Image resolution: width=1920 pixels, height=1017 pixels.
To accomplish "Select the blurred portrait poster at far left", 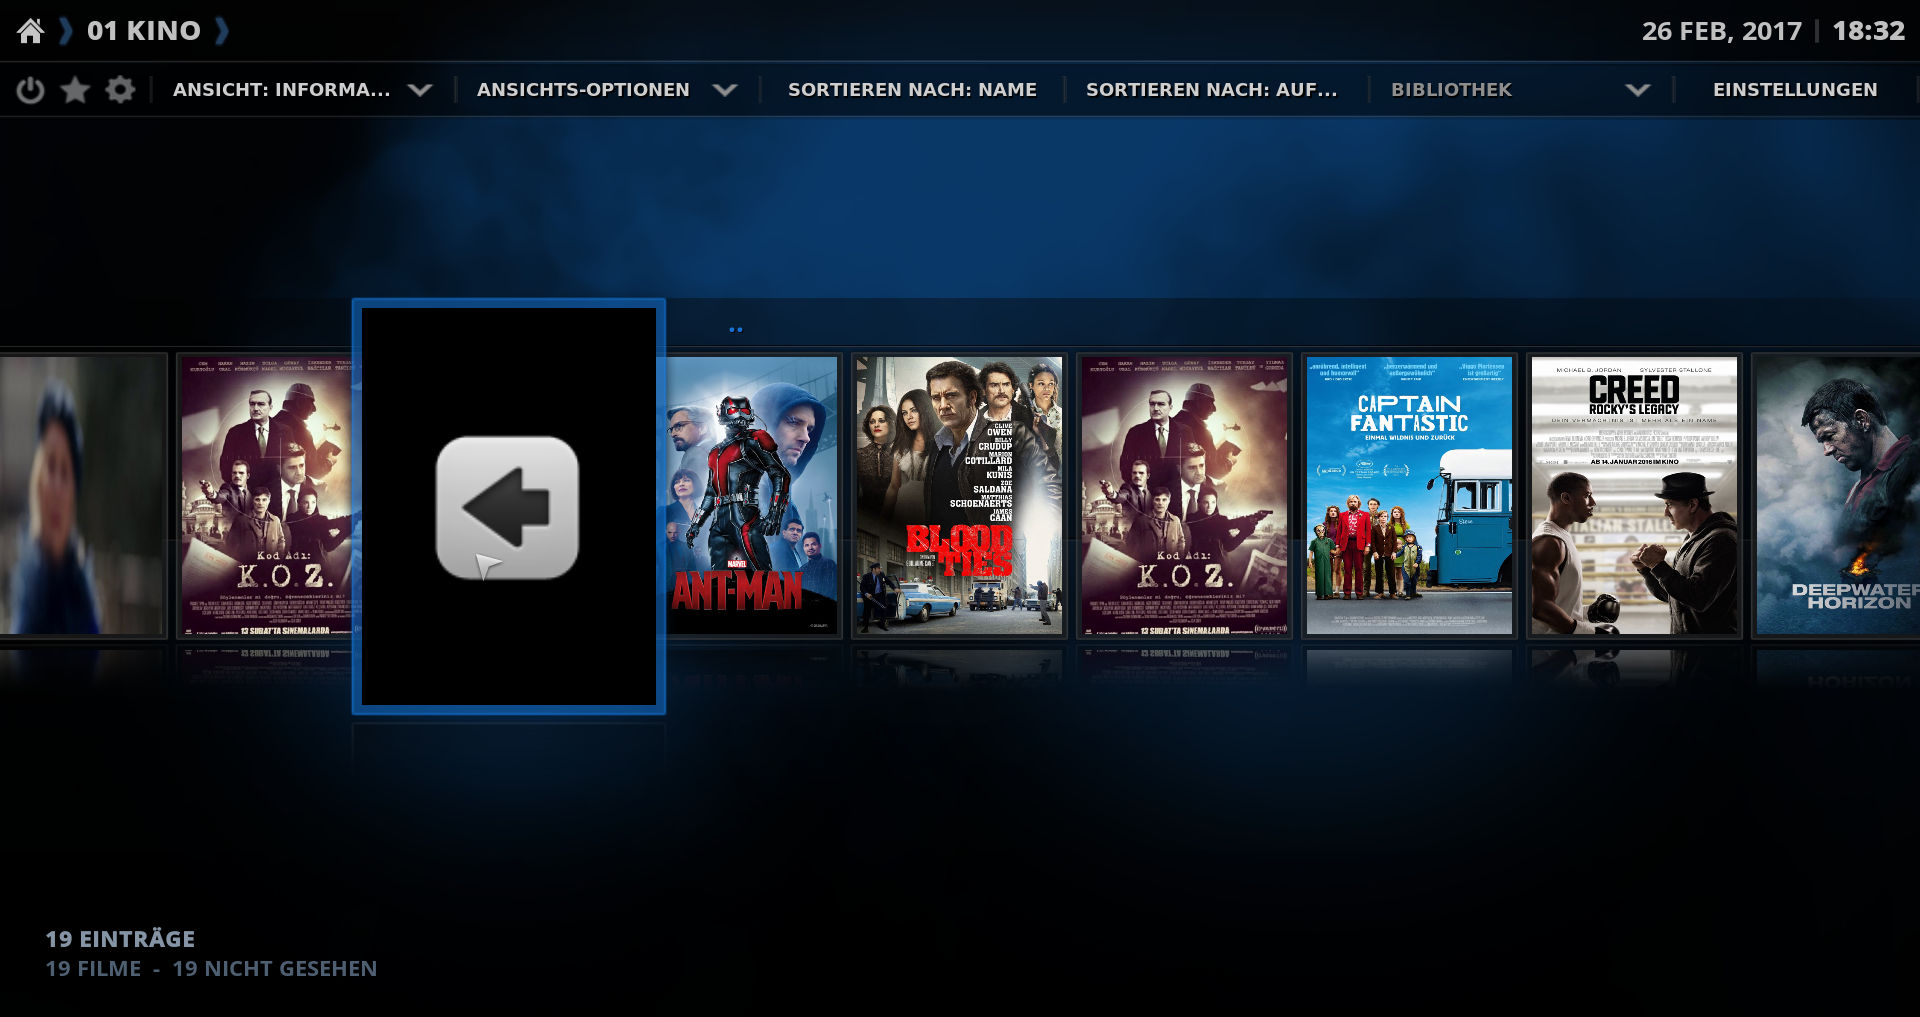I will (x=82, y=495).
